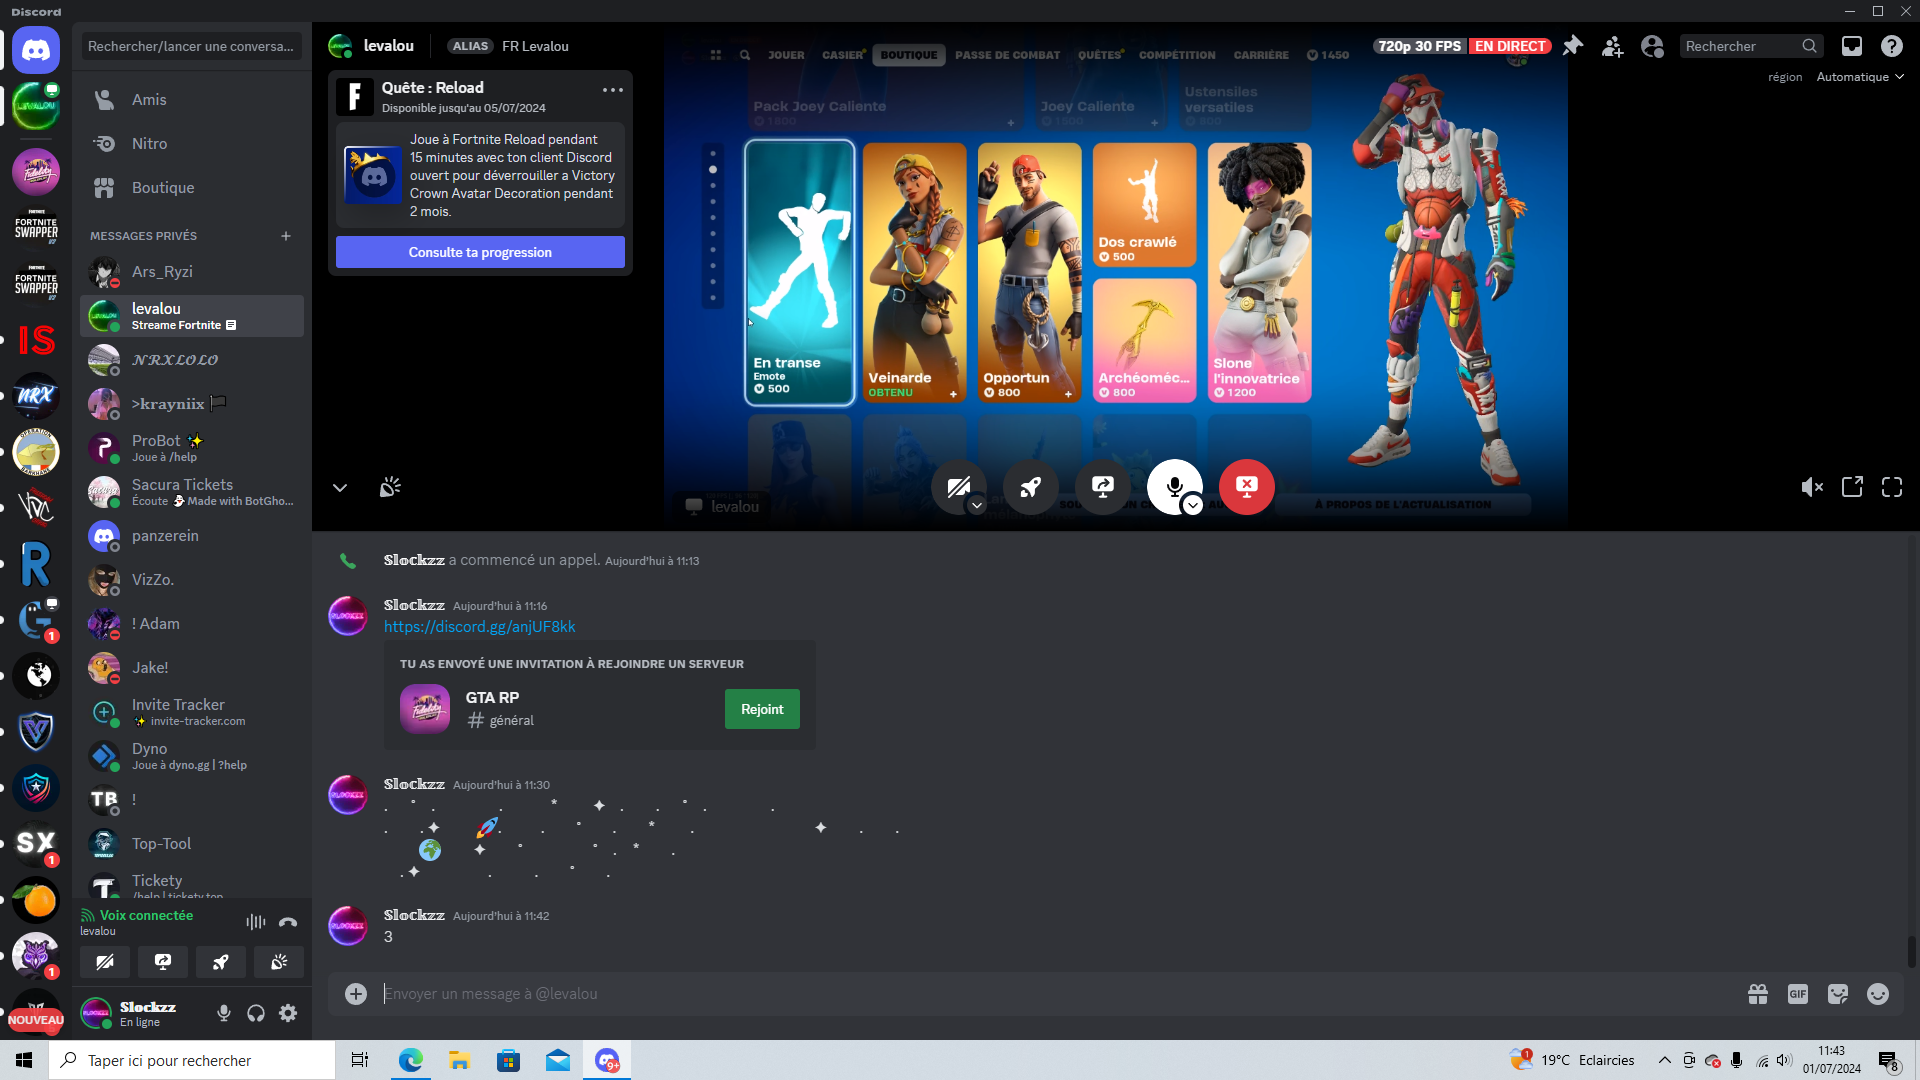This screenshot has height=1080, width=1920.
Task: Open the GIF picker
Action: (x=1798, y=994)
